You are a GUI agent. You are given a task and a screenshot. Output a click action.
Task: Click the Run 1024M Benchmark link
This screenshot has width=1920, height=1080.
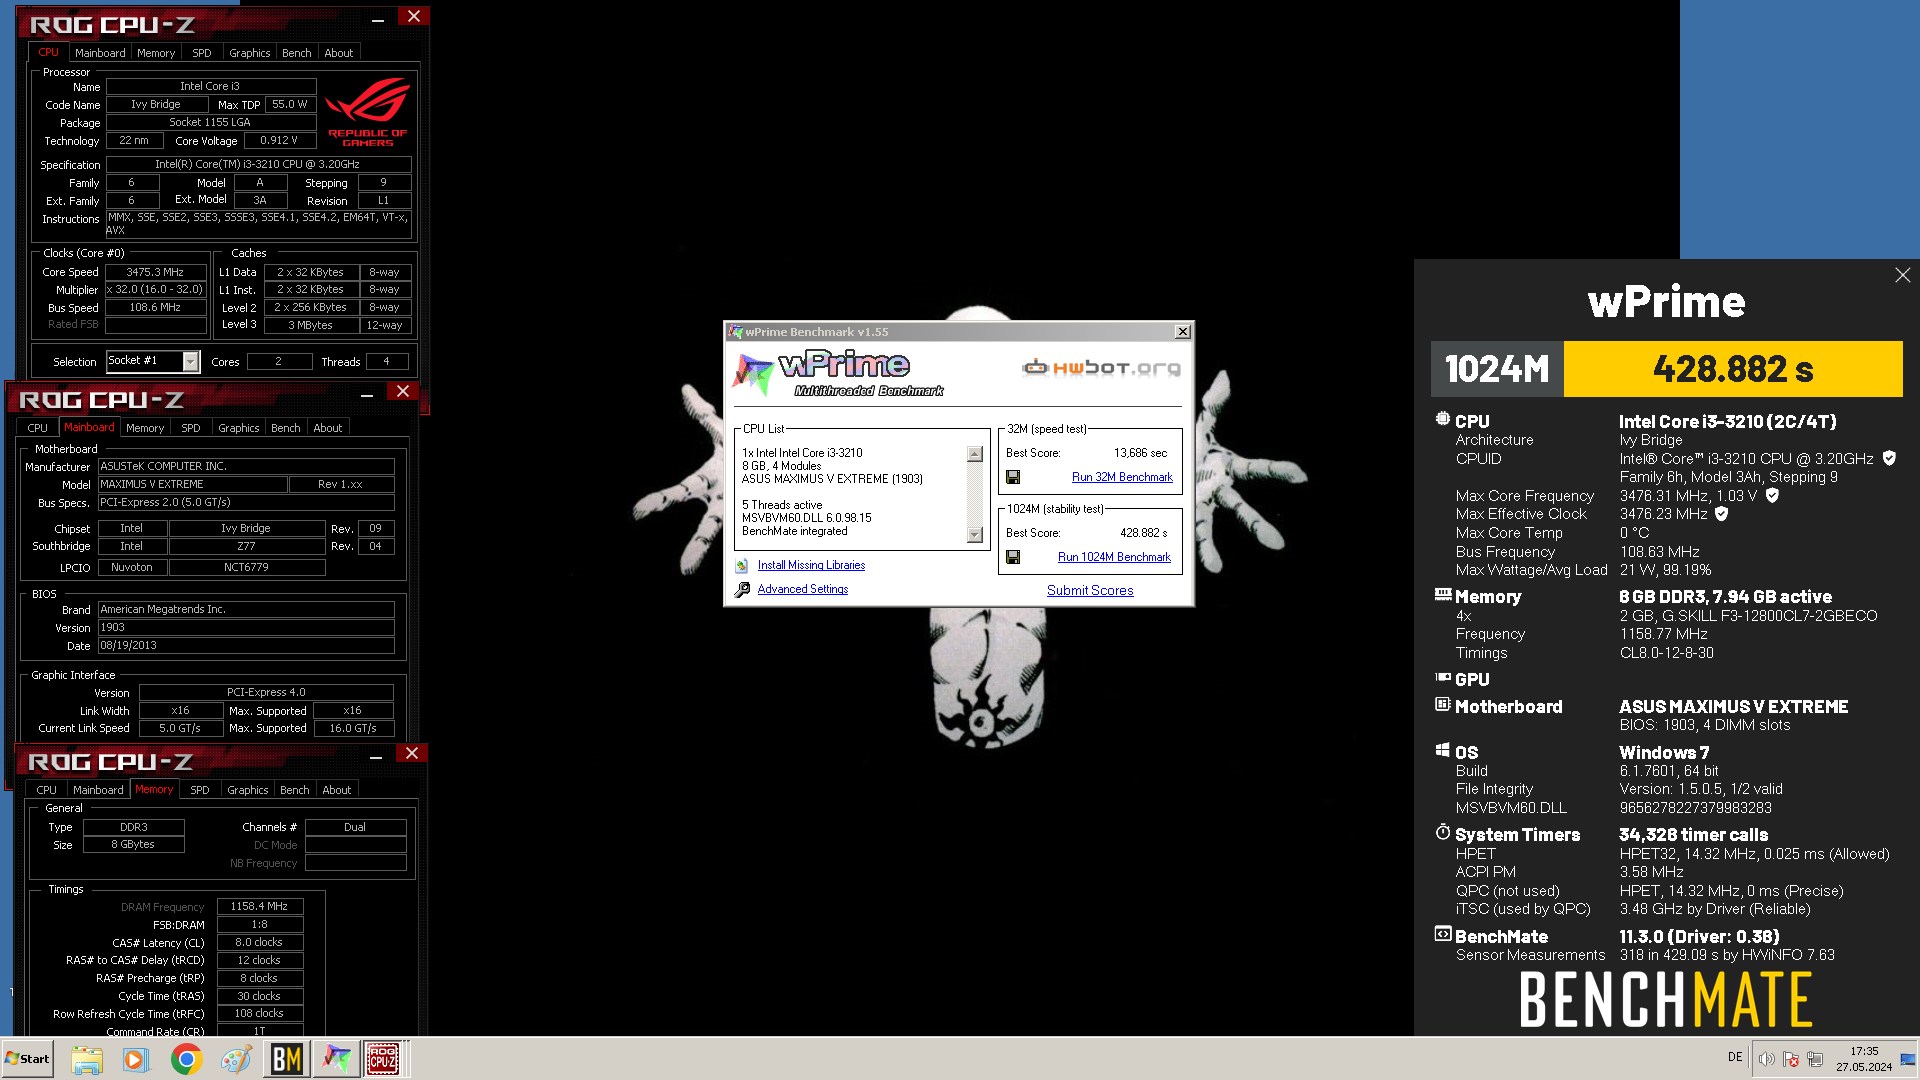point(1114,558)
